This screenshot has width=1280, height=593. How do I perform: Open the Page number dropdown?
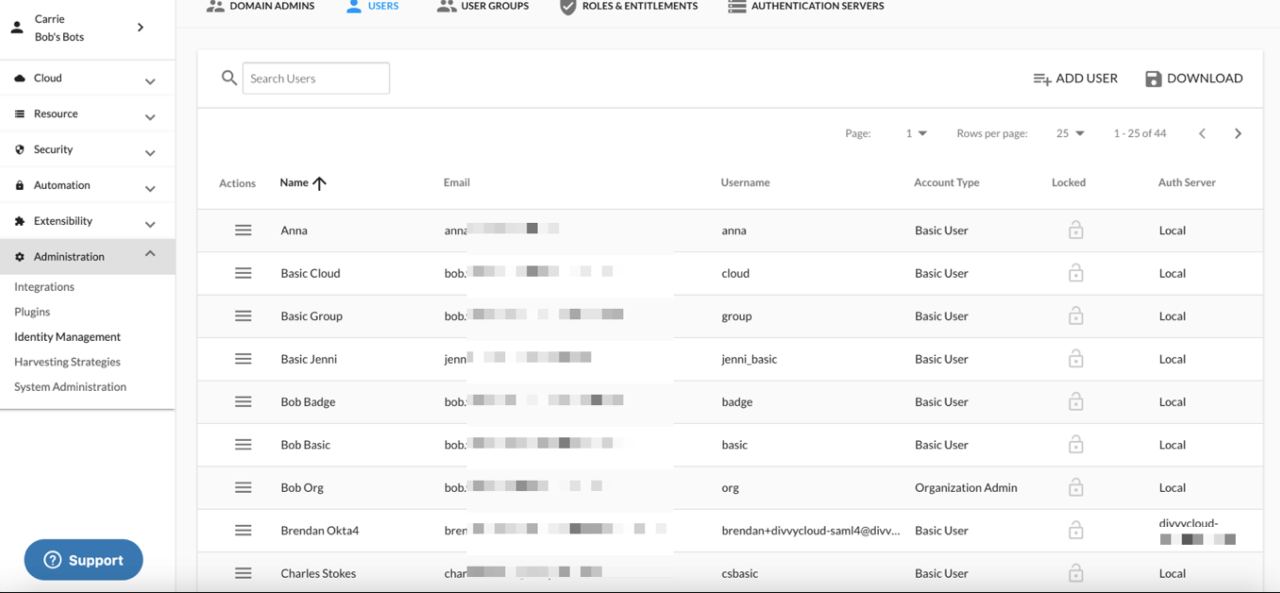916,134
